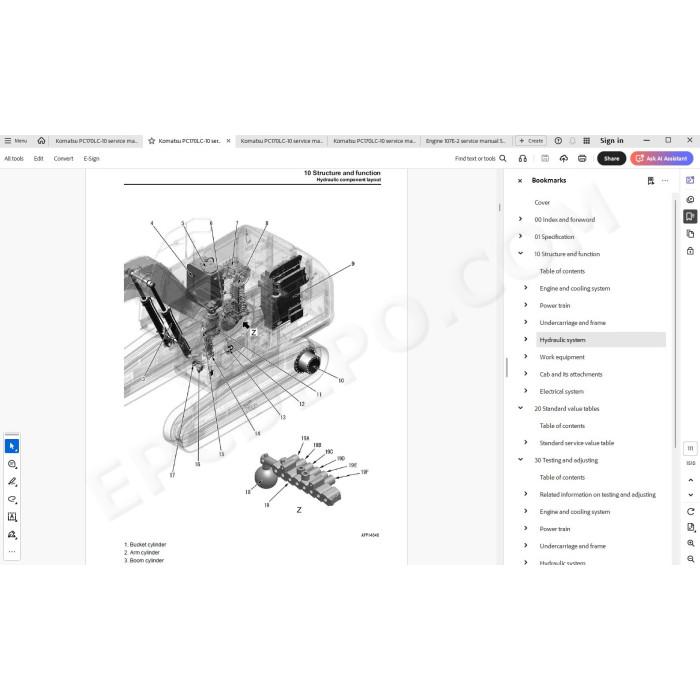The width and height of the screenshot is (700, 700).
Task: Click the Sign in button
Action: pyautogui.click(x=612, y=141)
